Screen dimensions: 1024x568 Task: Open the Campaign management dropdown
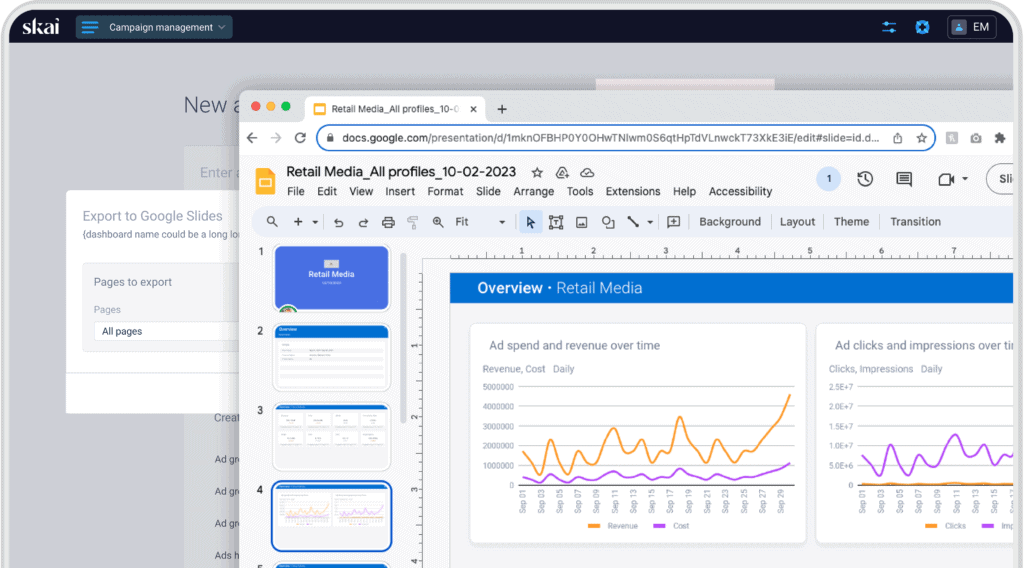click(154, 27)
